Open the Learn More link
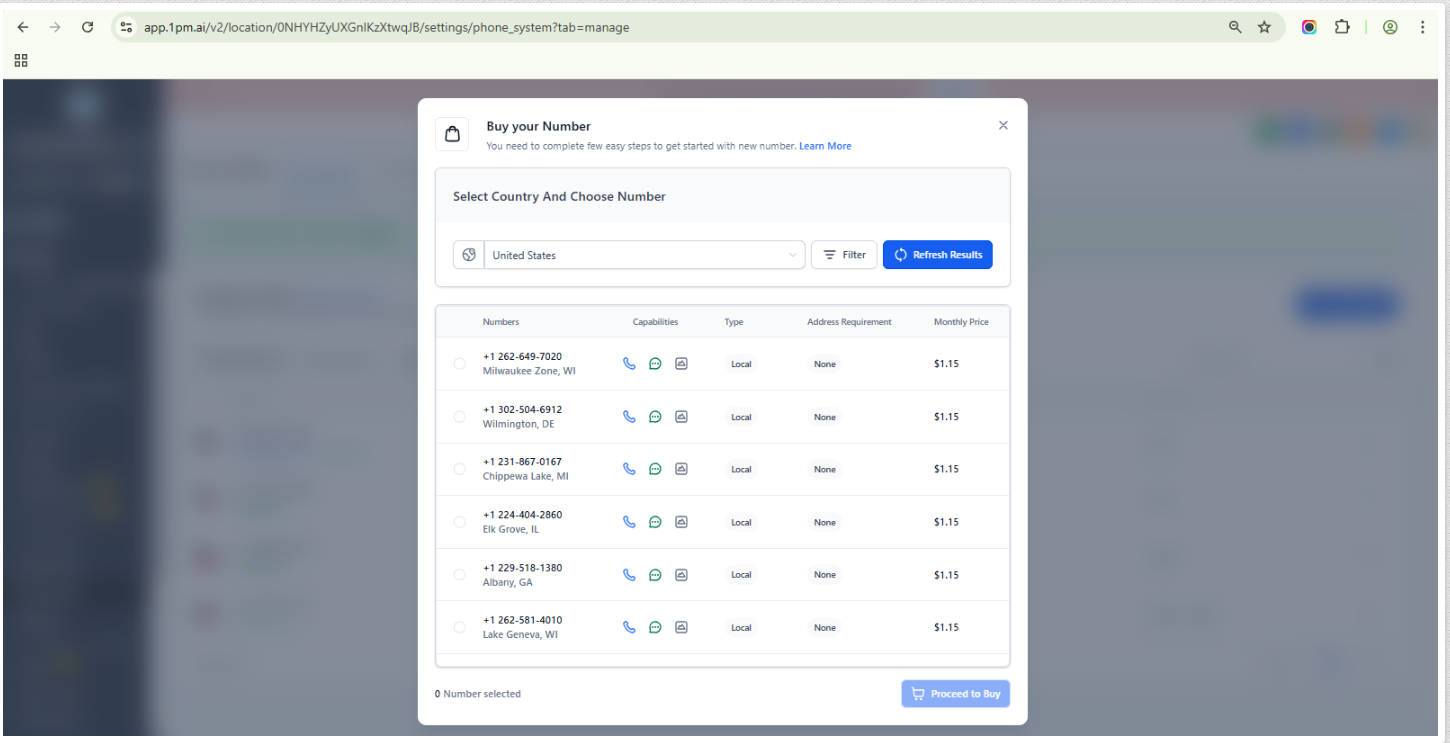This screenshot has height=743, width=1450. pos(825,146)
